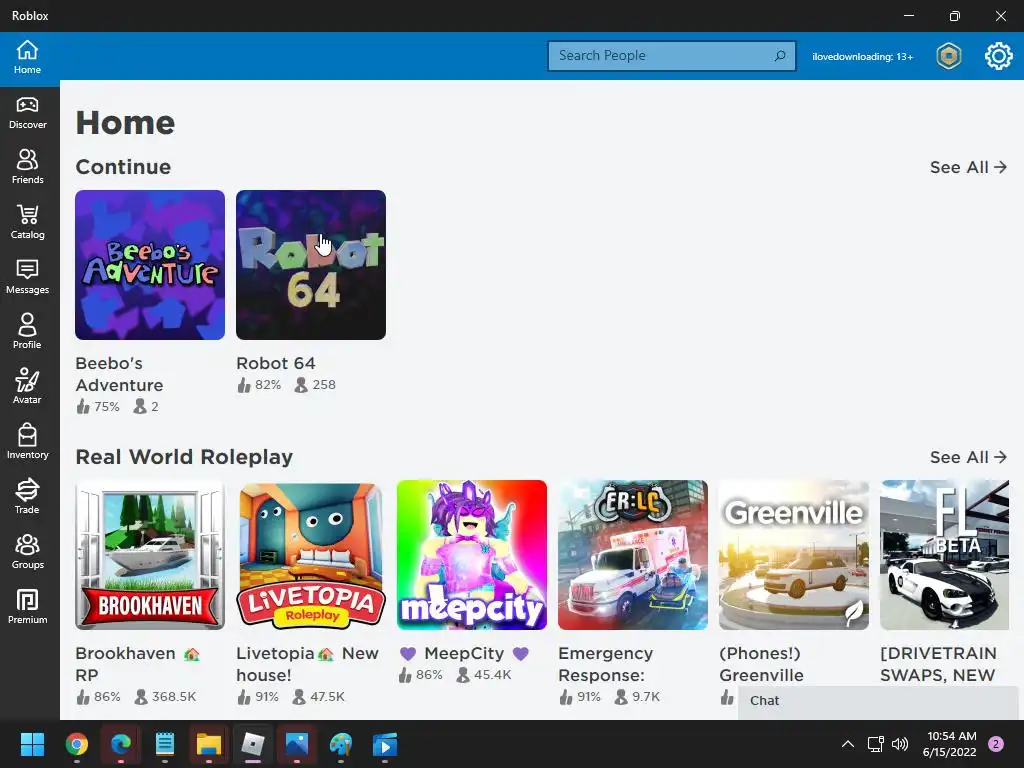Open the Trade page

(27, 497)
